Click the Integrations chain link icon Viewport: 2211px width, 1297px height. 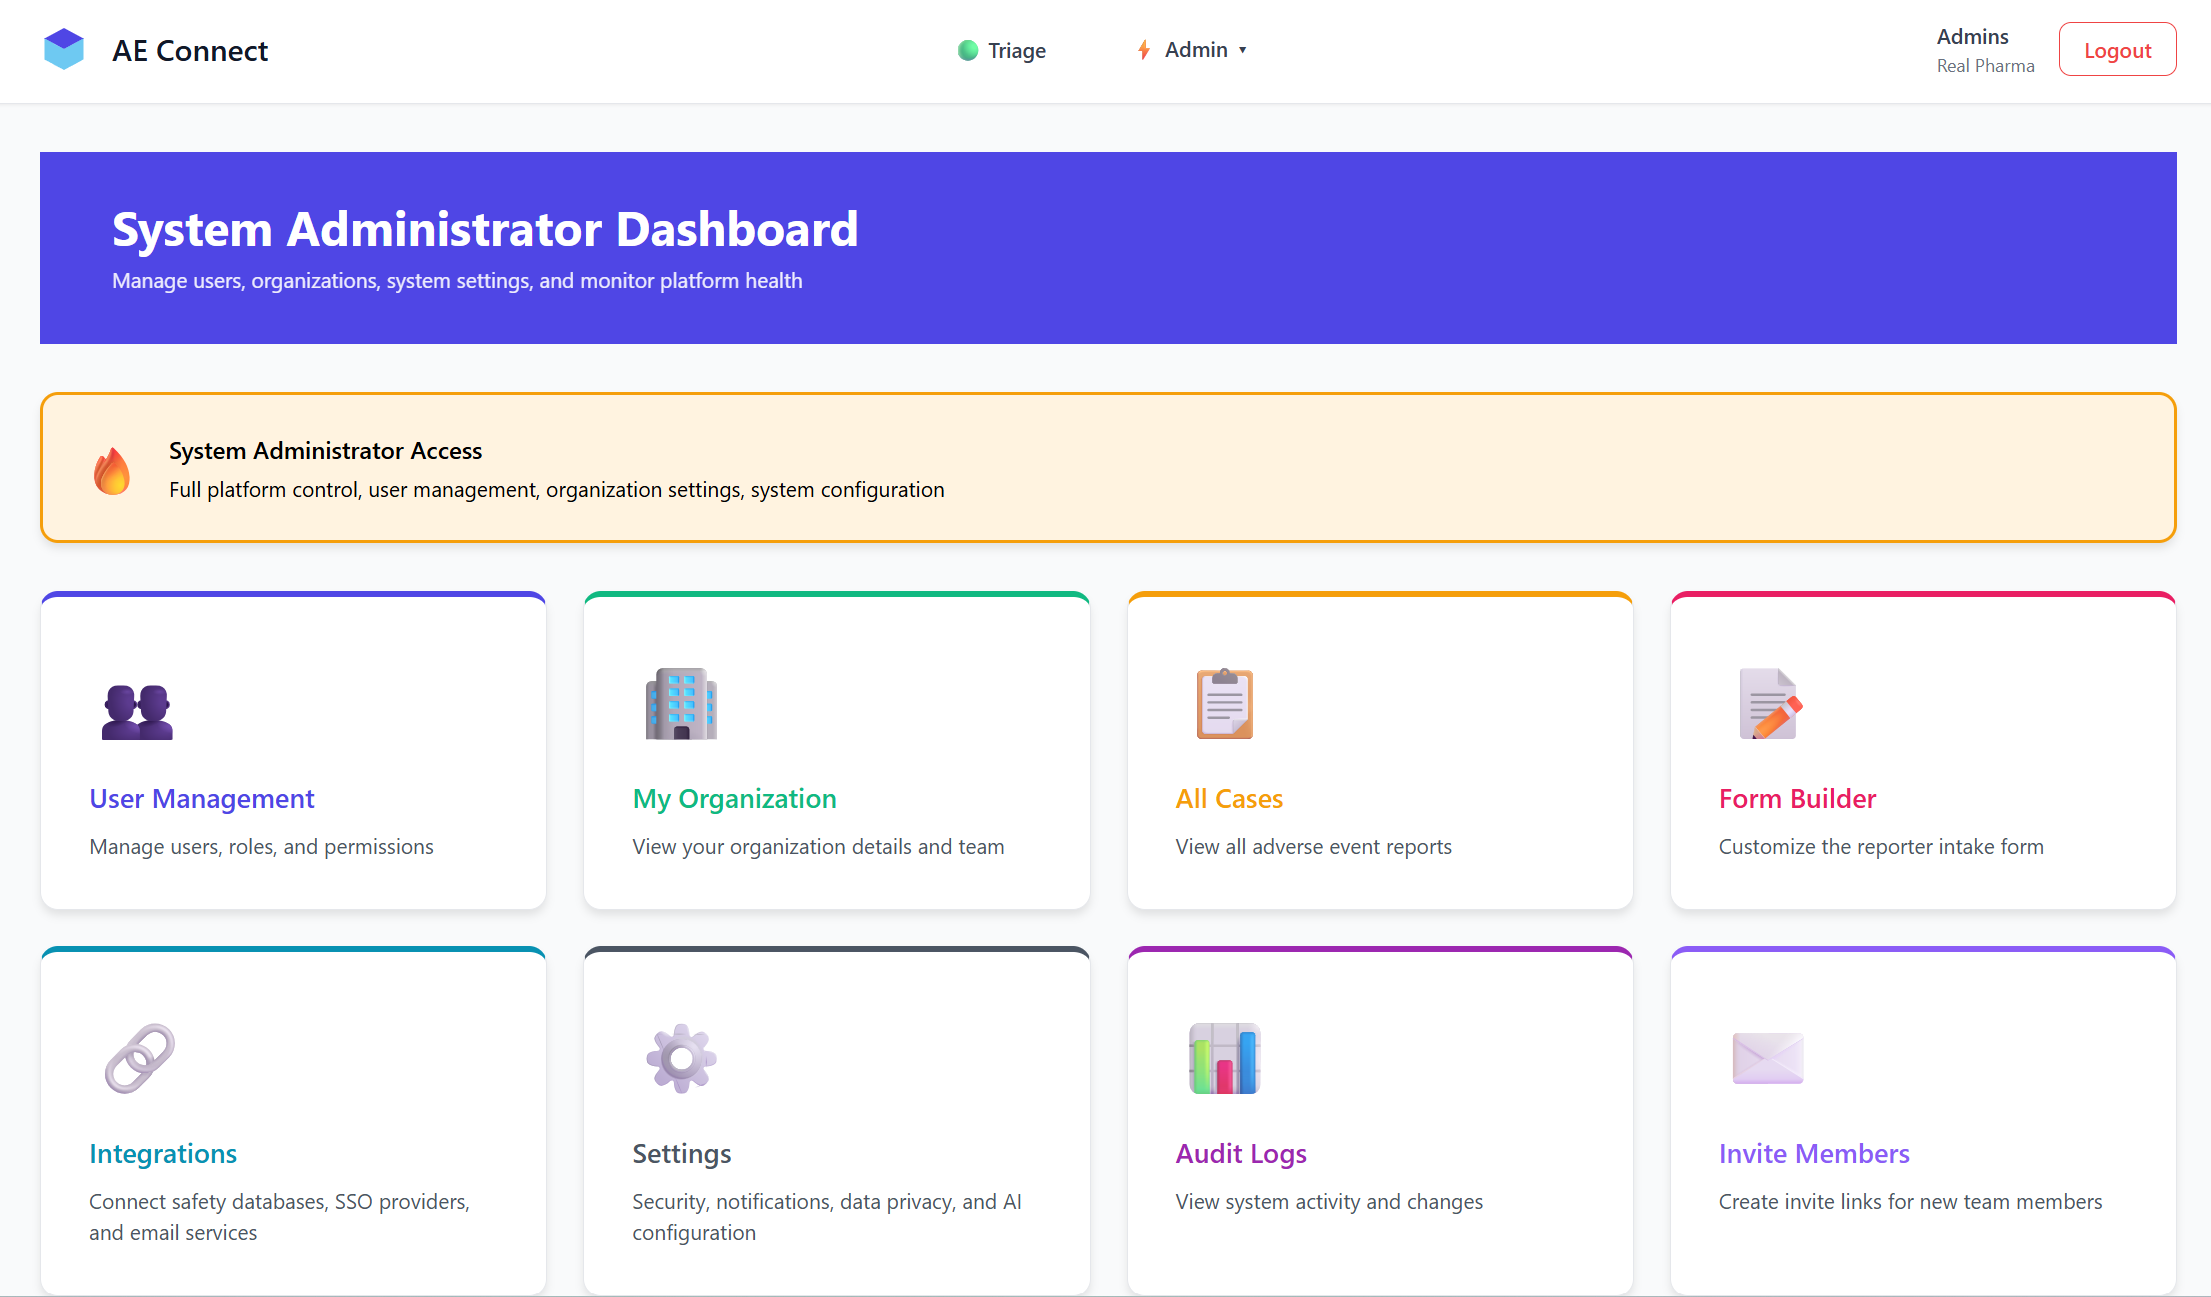coord(139,1058)
